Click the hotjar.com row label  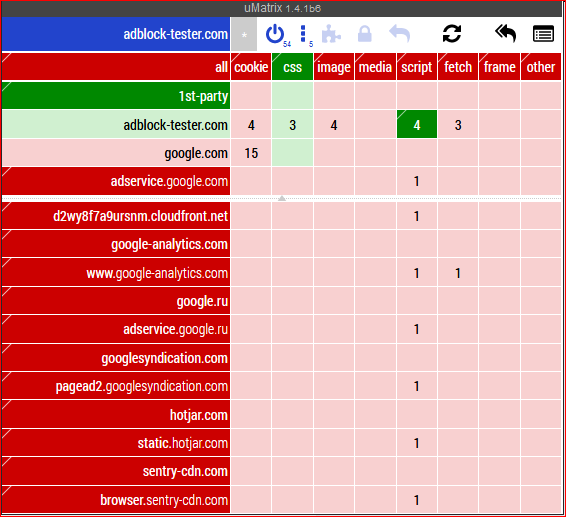(x=116, y=414)
